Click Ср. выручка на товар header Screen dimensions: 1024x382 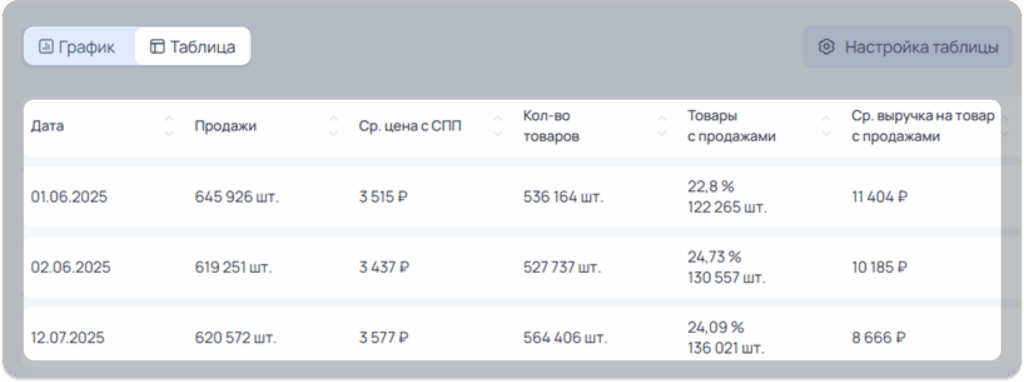(x=923, y=127)
